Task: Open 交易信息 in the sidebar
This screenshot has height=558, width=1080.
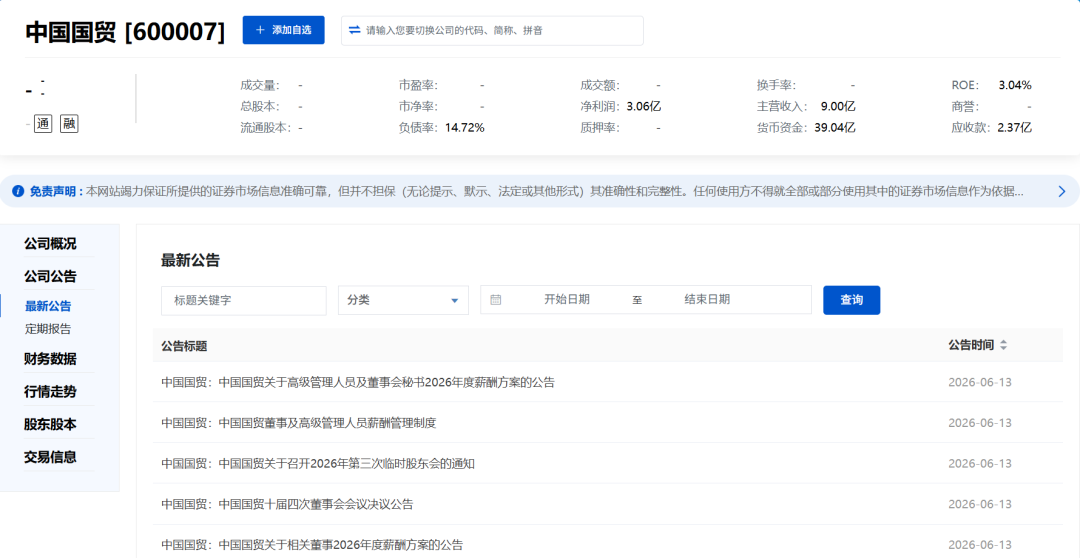Action: point(50,457)
